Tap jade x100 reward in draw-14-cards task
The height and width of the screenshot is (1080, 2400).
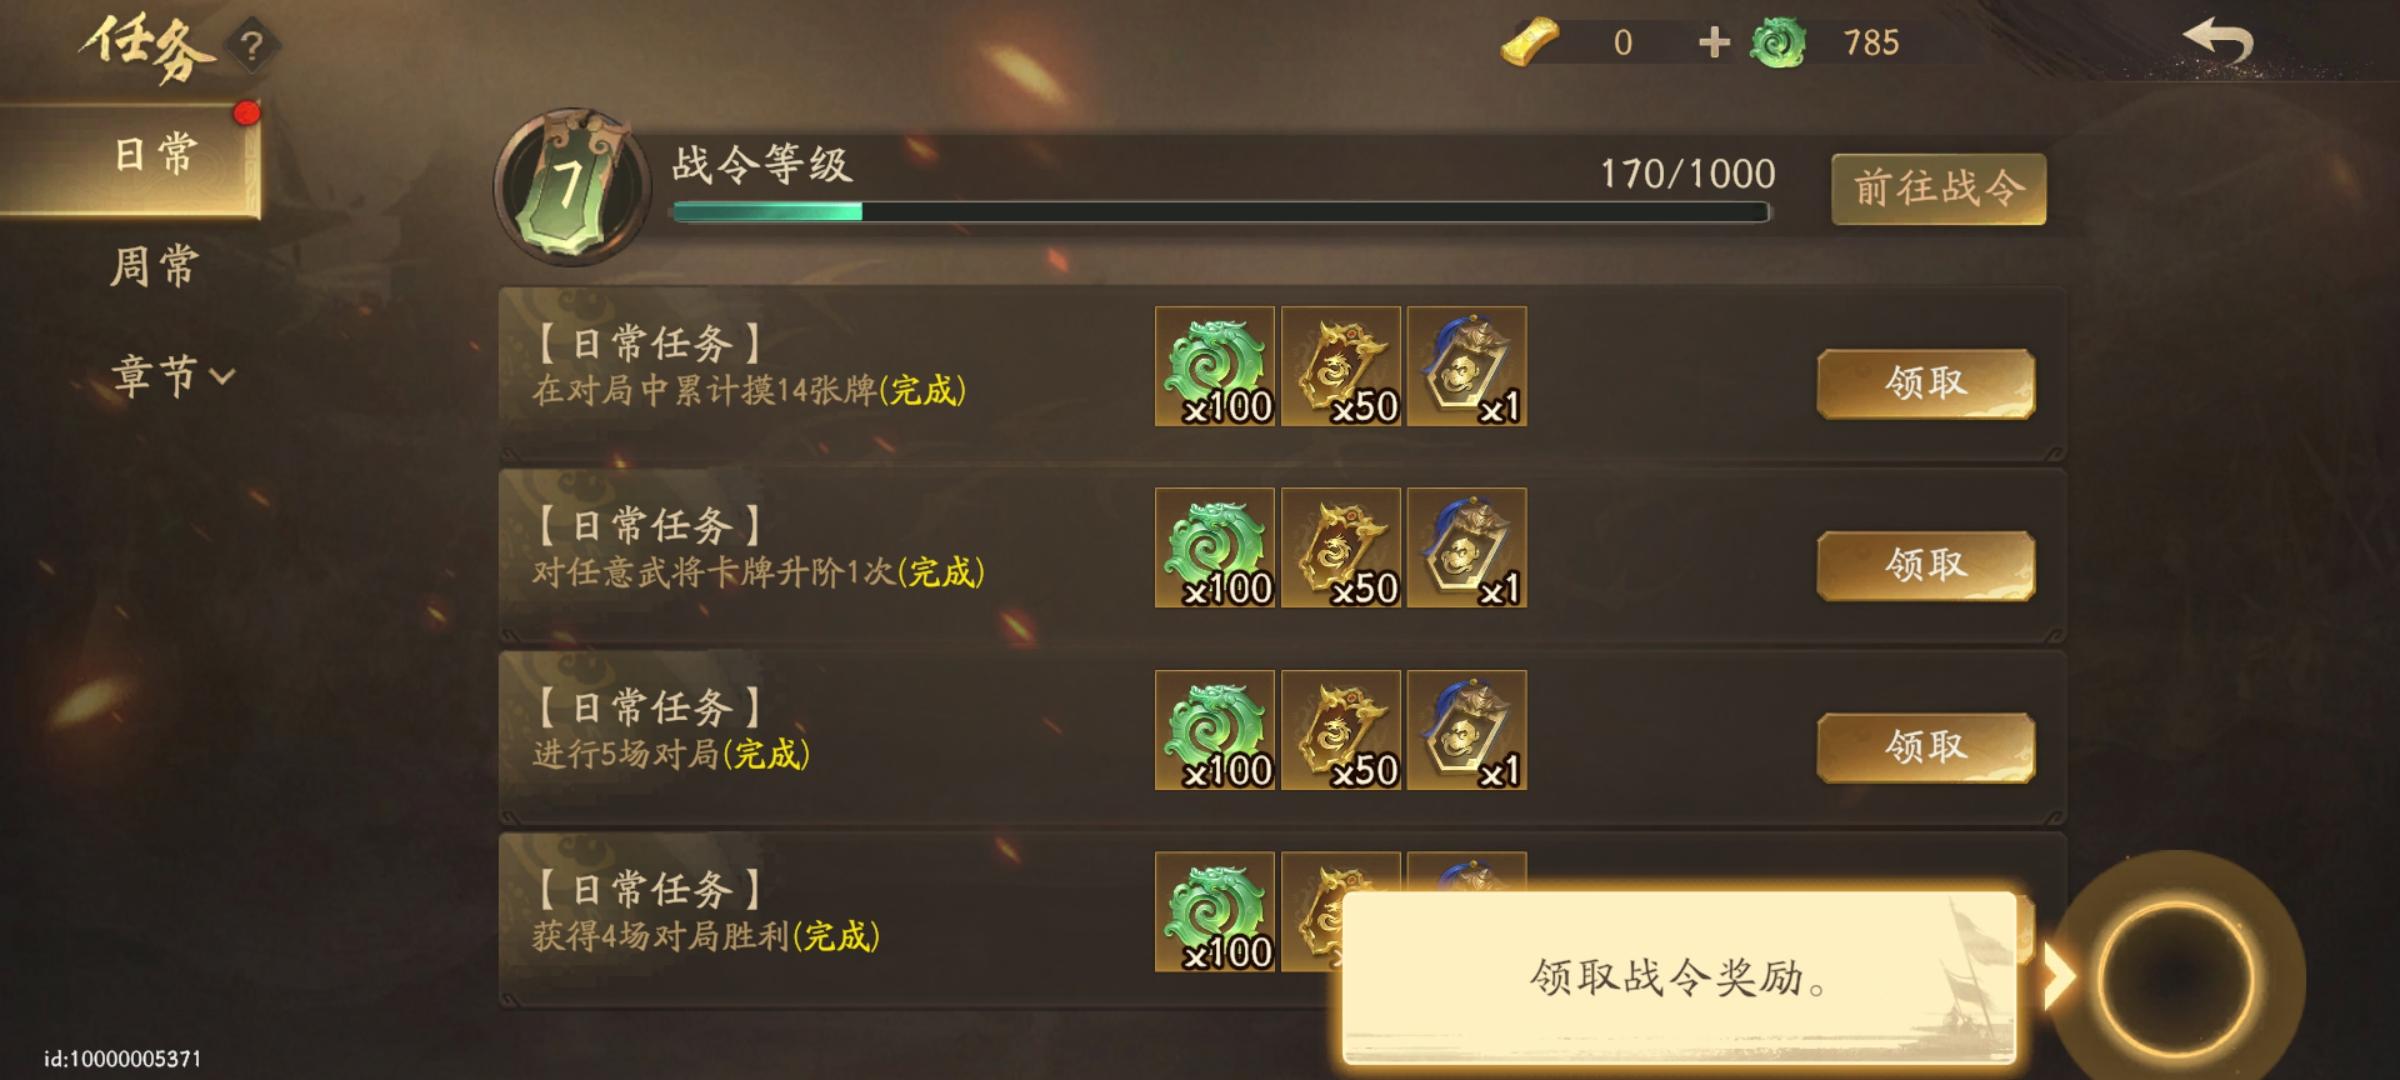1215,367
